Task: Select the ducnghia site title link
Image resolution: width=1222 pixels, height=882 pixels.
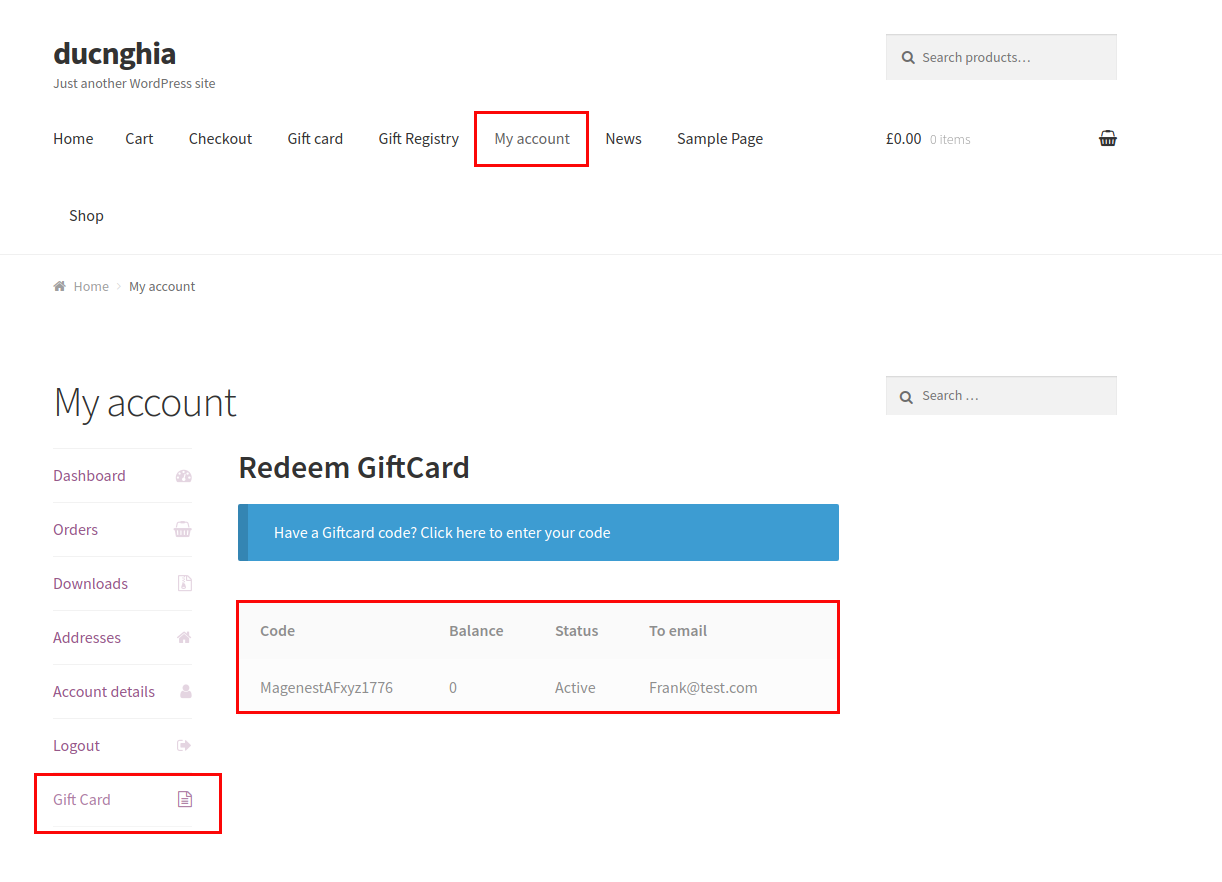Action: tap(113, 53)
